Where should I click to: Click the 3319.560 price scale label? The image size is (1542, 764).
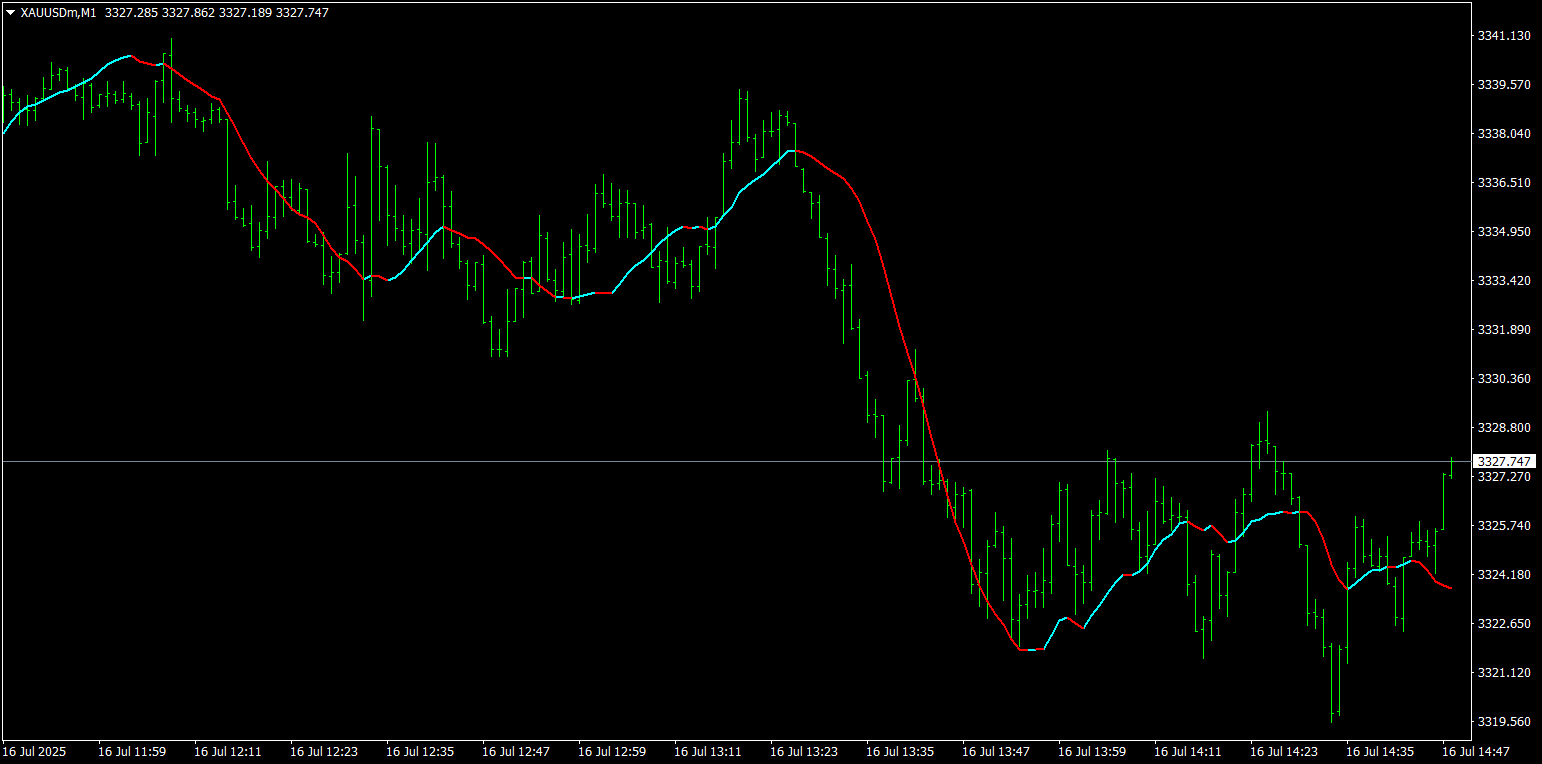1504,722
